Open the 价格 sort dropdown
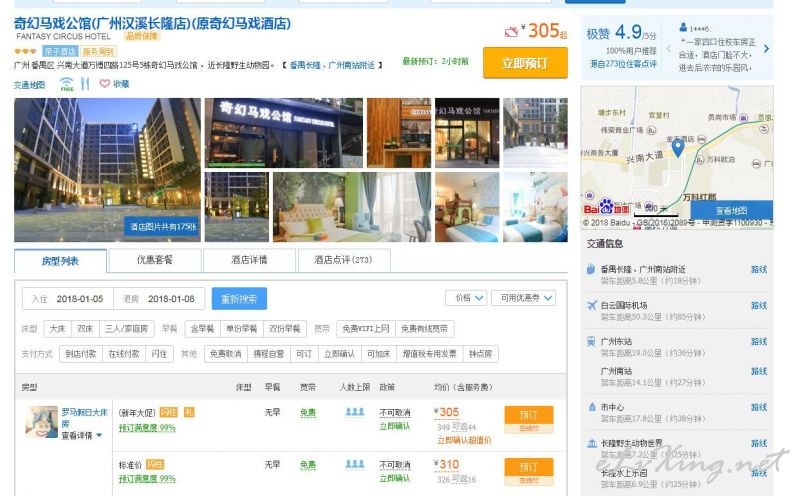Image resolution: width=800 pixels, height=496 pixels. [x=466, y=298]
